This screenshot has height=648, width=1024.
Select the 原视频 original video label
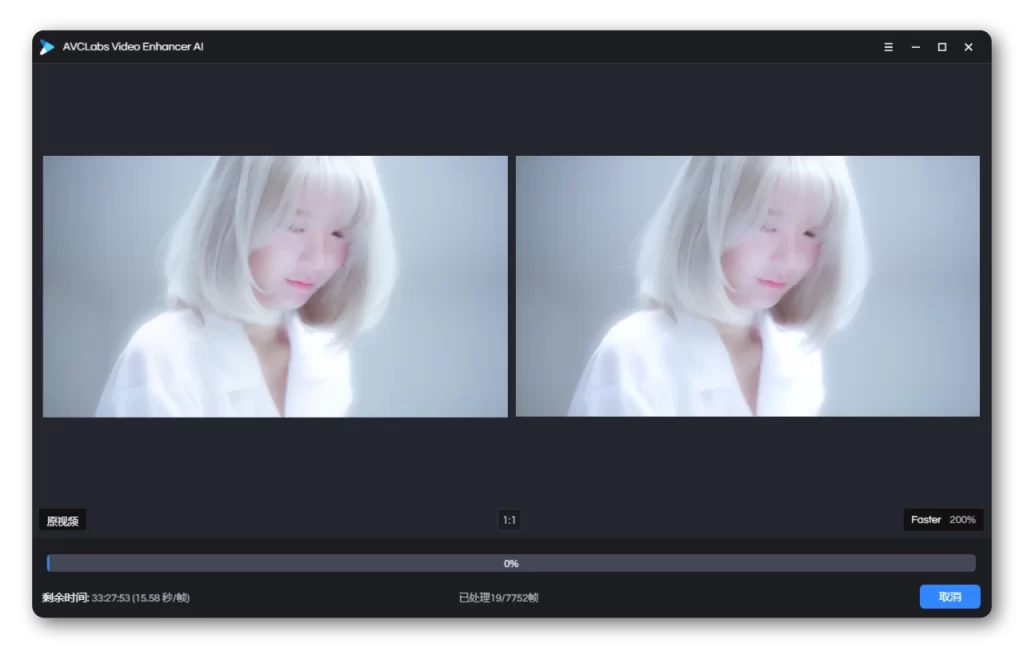tap(62, 521)
